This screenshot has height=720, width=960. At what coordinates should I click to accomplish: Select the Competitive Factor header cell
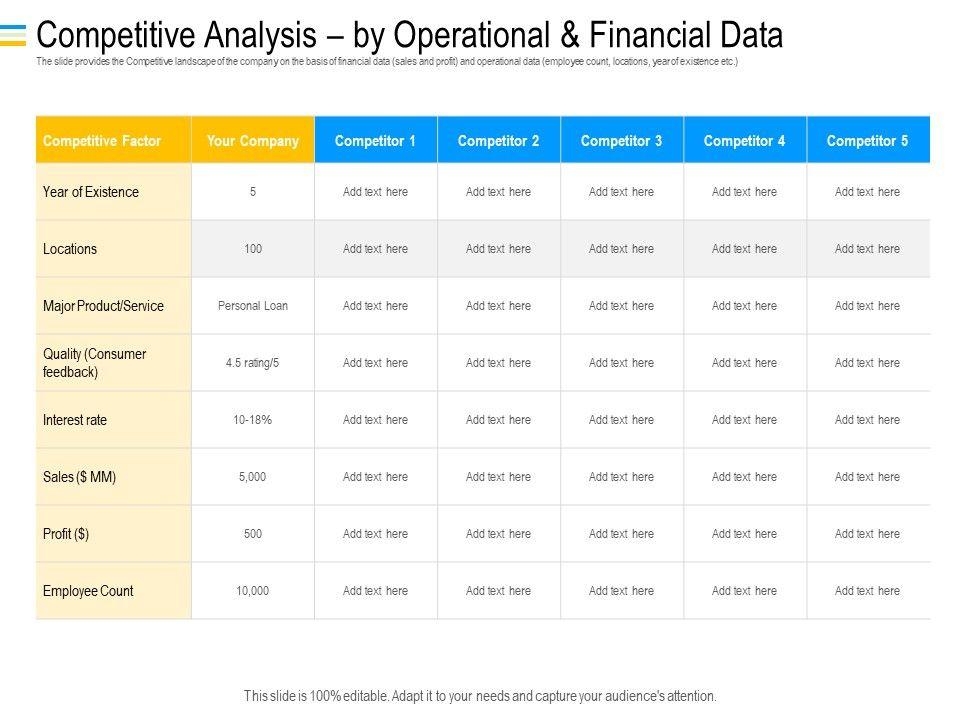point(102,141)
